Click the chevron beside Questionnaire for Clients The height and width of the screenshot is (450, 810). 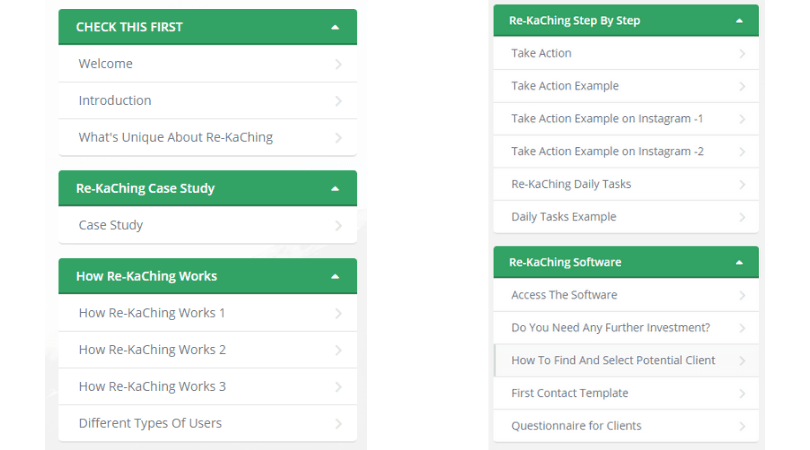(742, 426)
